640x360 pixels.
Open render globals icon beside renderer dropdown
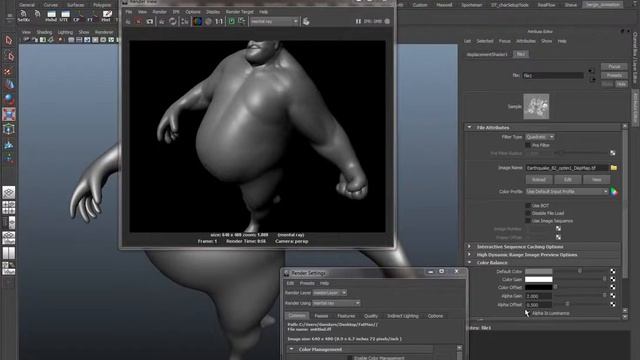click(x=306, y=21)
